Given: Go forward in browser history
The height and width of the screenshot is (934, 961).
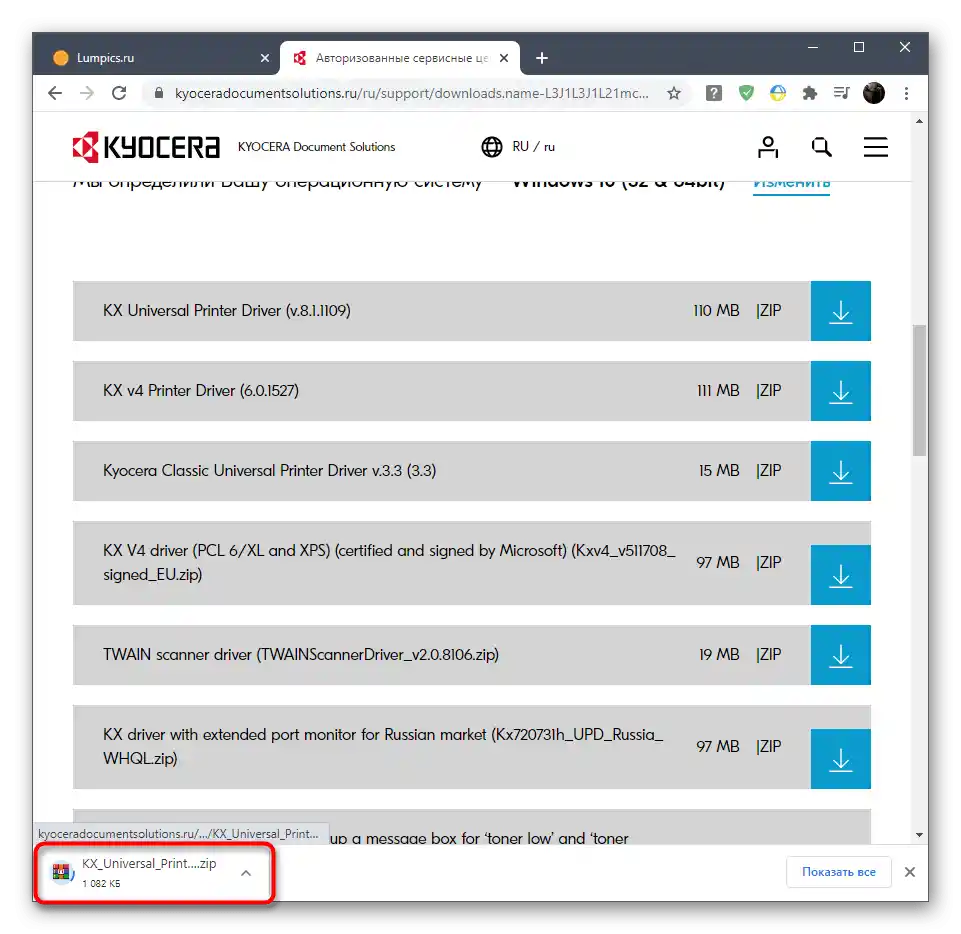Looking at the screenshot, I should point(87,93).
